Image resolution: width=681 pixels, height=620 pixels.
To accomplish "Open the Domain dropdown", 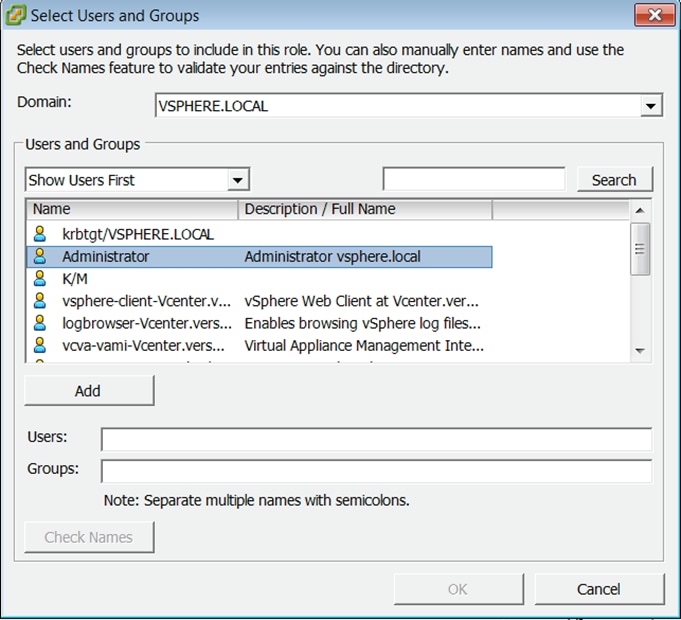I will pyautogui.click(x=651, y=105).
